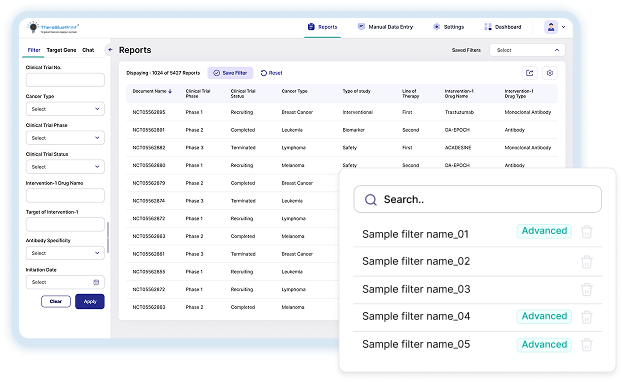Click the Clear button
This screenshot has height=382, width=623.
56,301
